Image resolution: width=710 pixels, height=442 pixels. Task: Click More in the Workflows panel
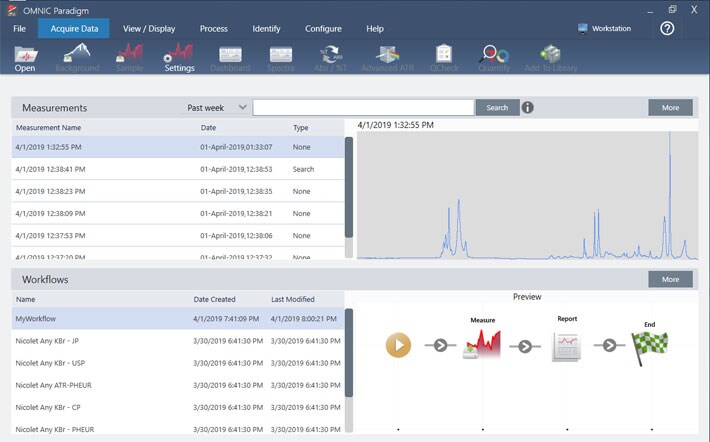click(x=670, y=280)
